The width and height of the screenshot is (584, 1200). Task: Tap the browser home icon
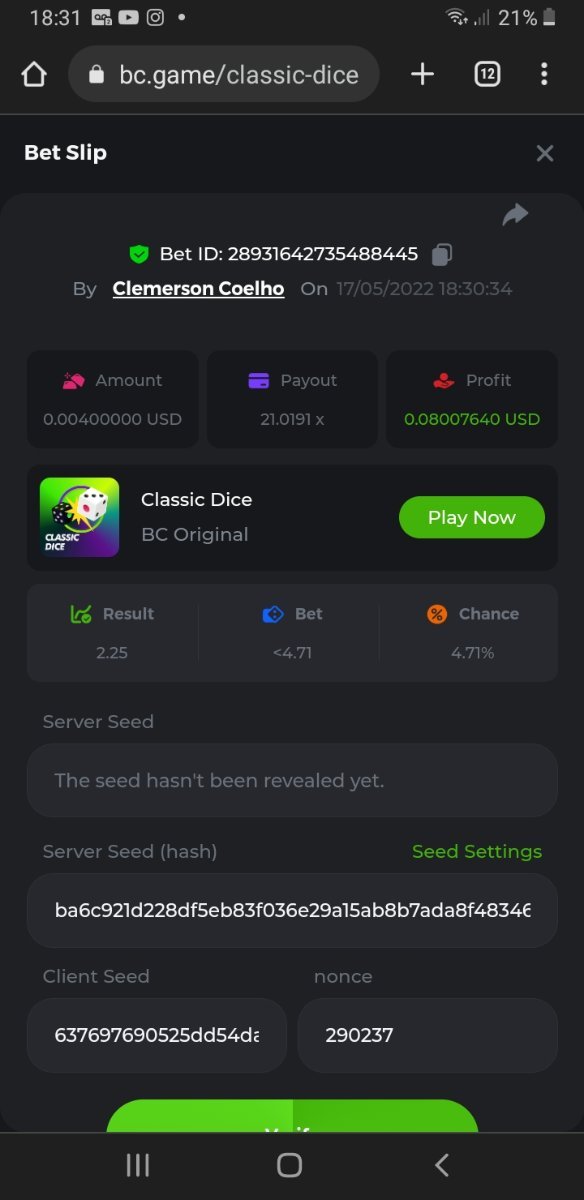(34, 75)
